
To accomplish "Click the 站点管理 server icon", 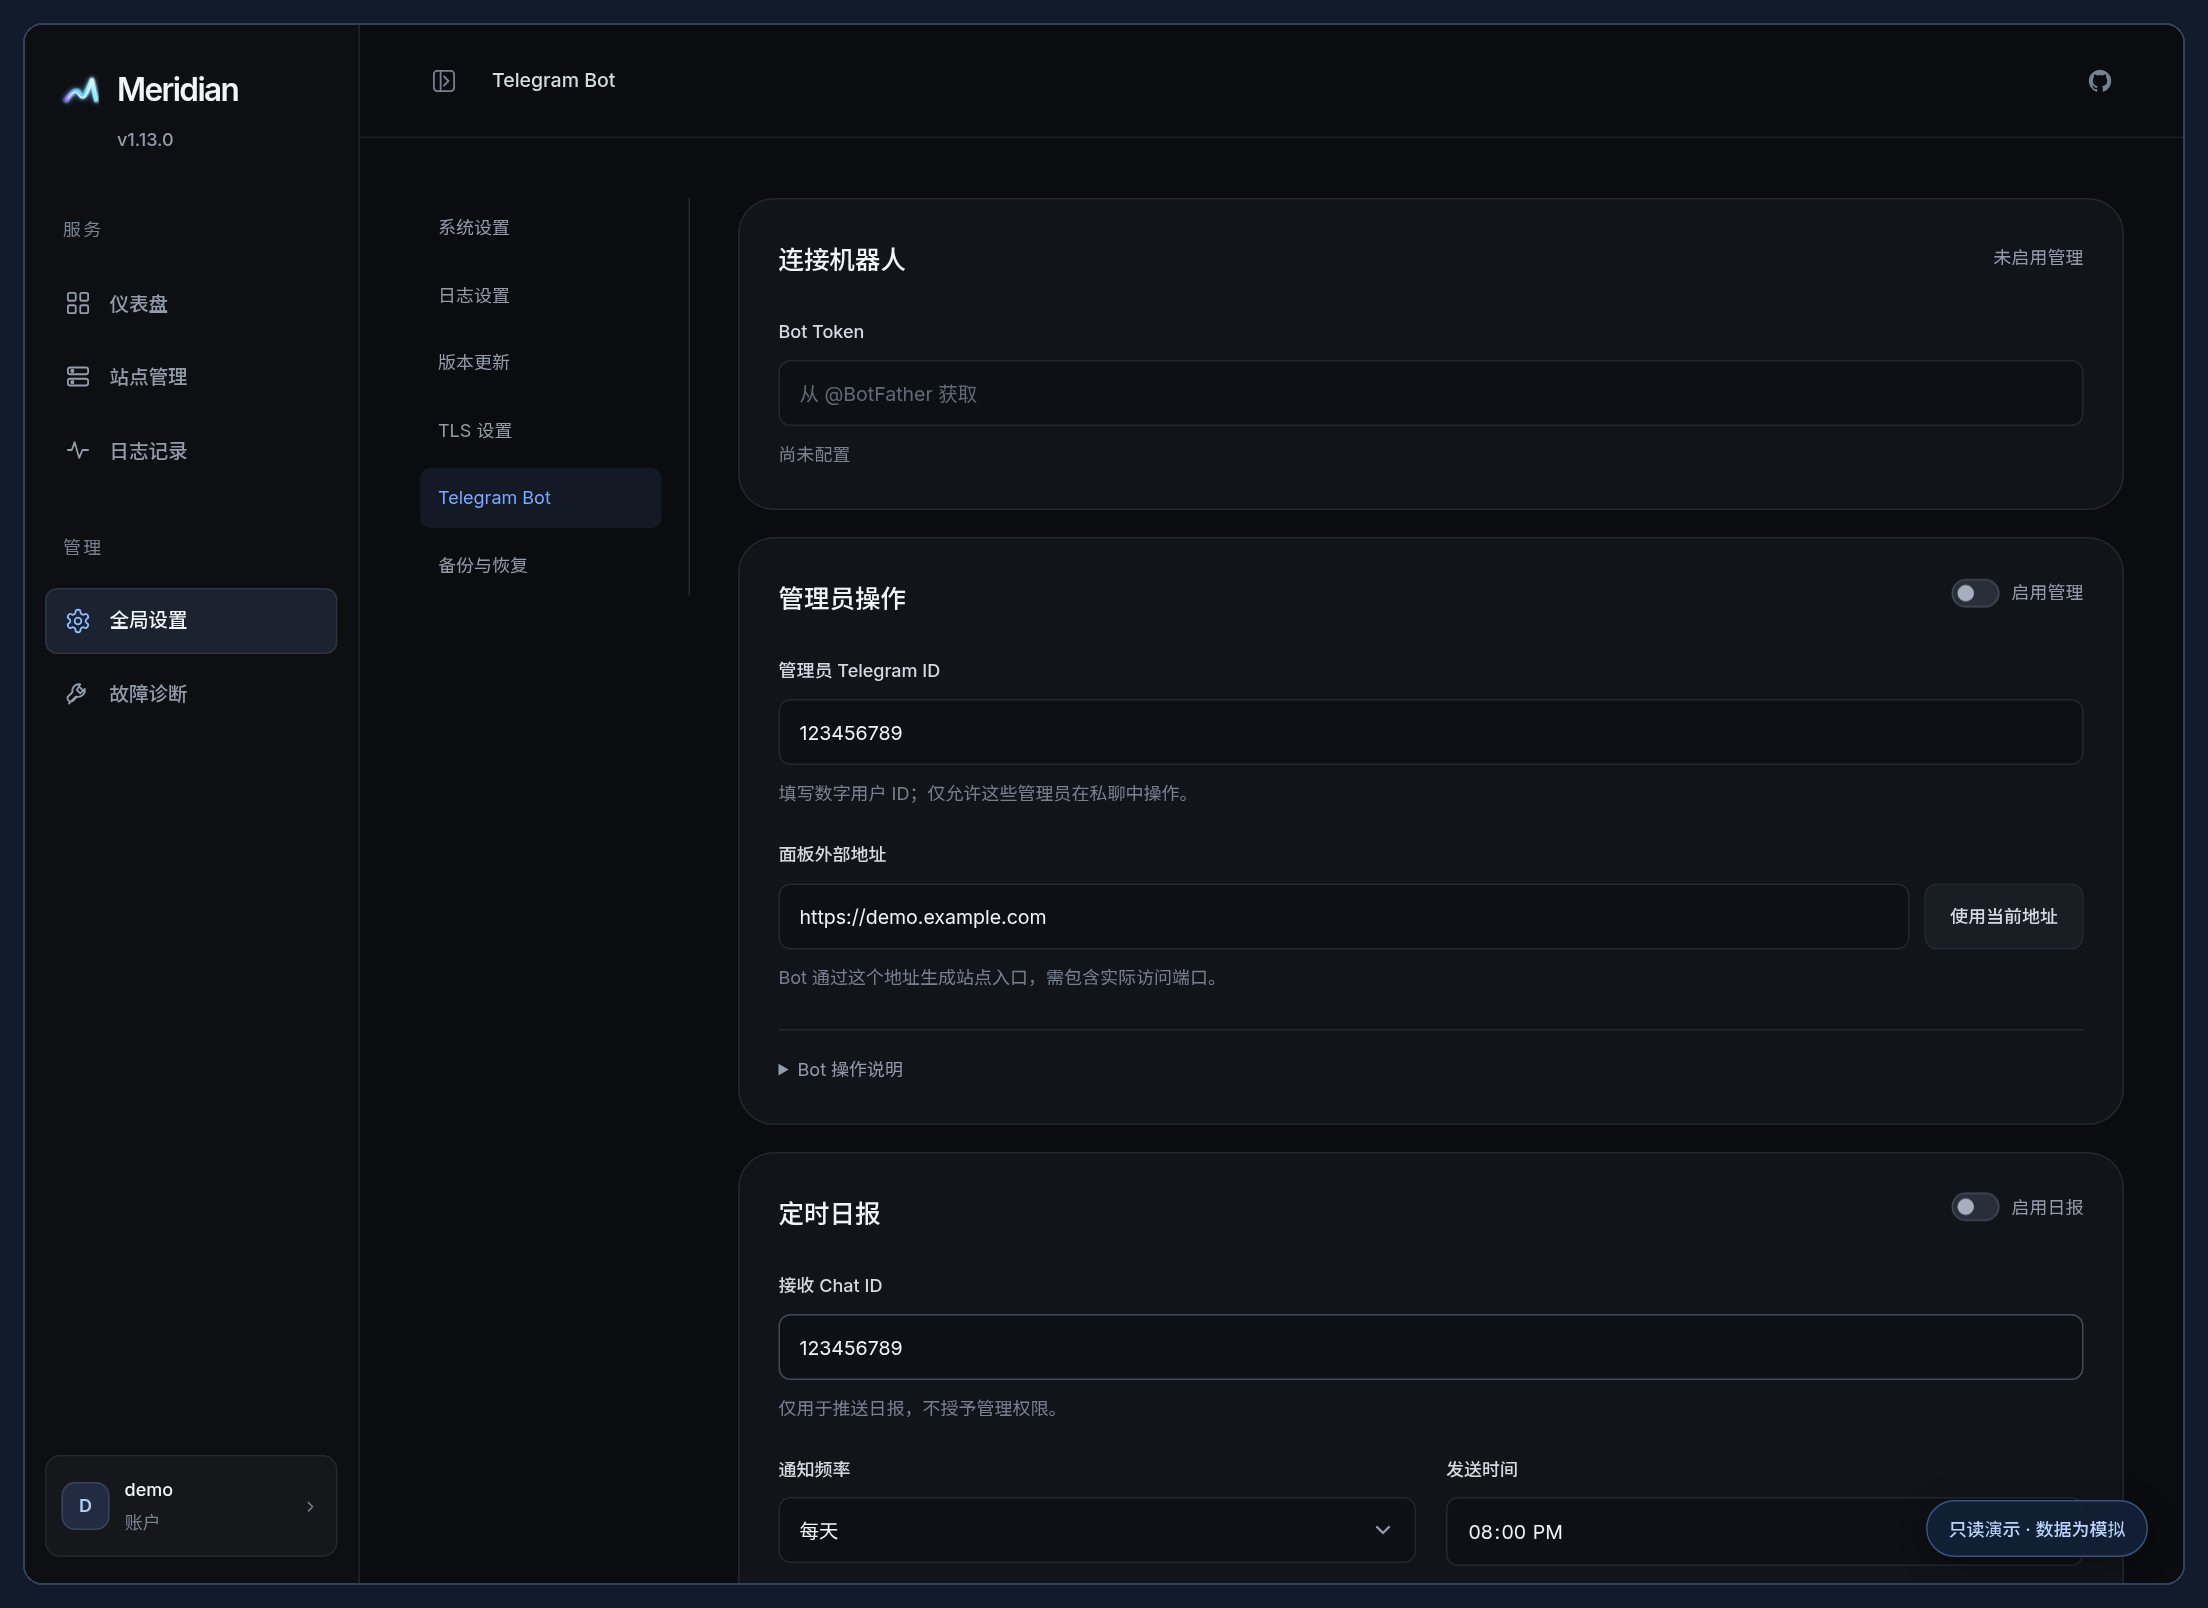I will 78,377.
